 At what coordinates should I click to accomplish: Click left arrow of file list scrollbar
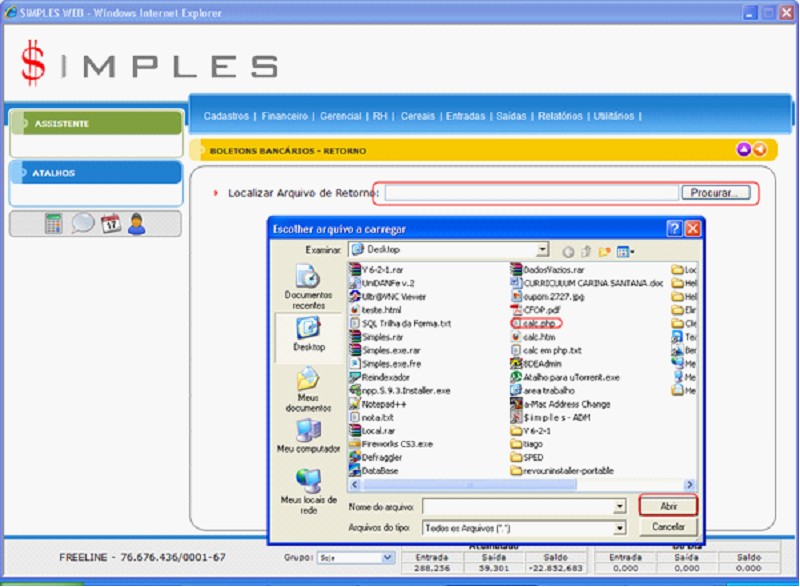coord(355,484)
